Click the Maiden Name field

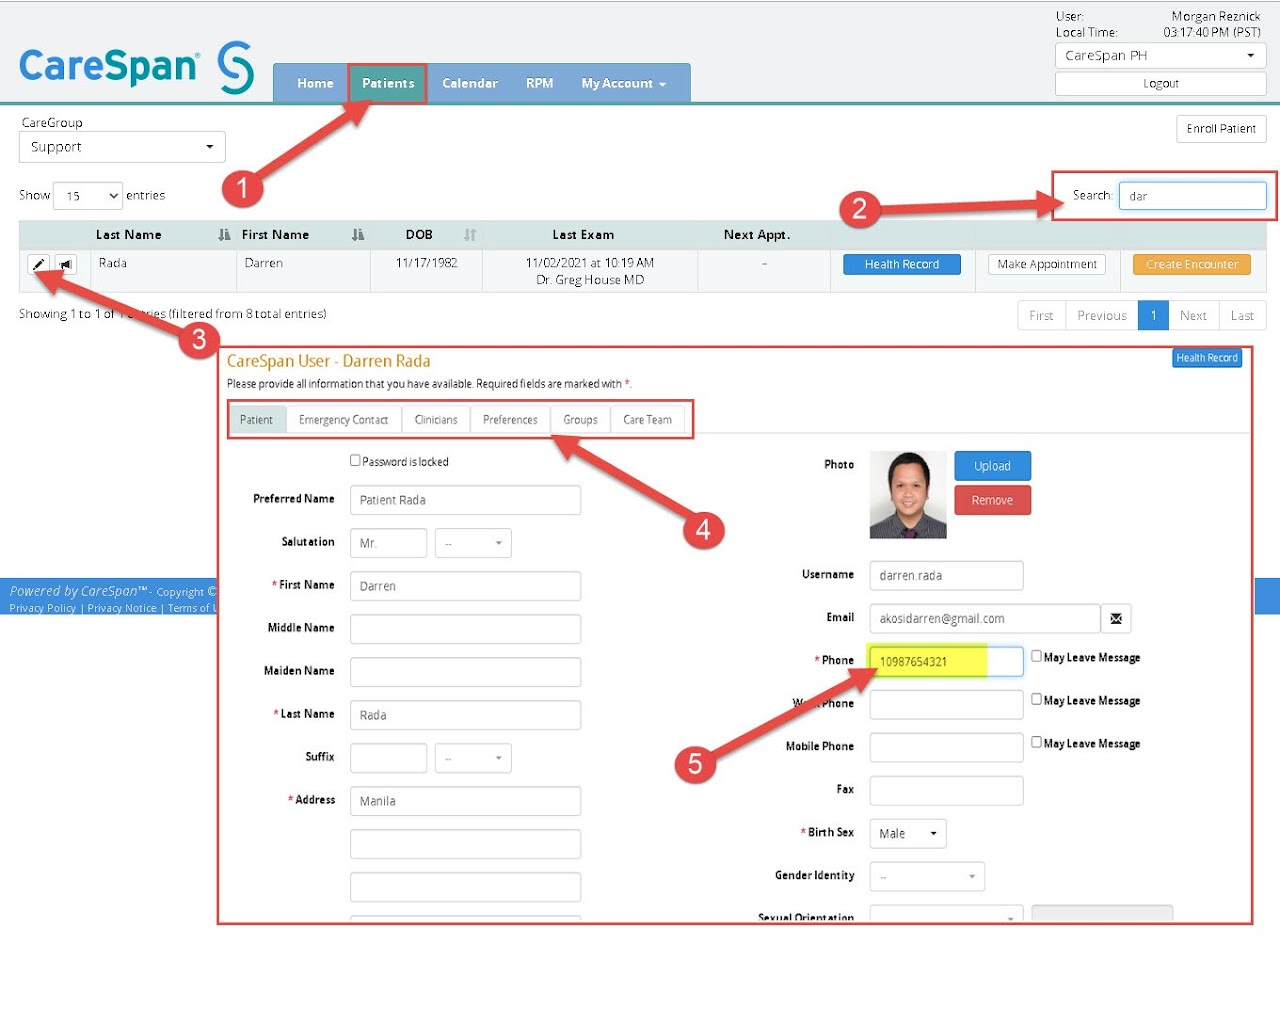465,672
